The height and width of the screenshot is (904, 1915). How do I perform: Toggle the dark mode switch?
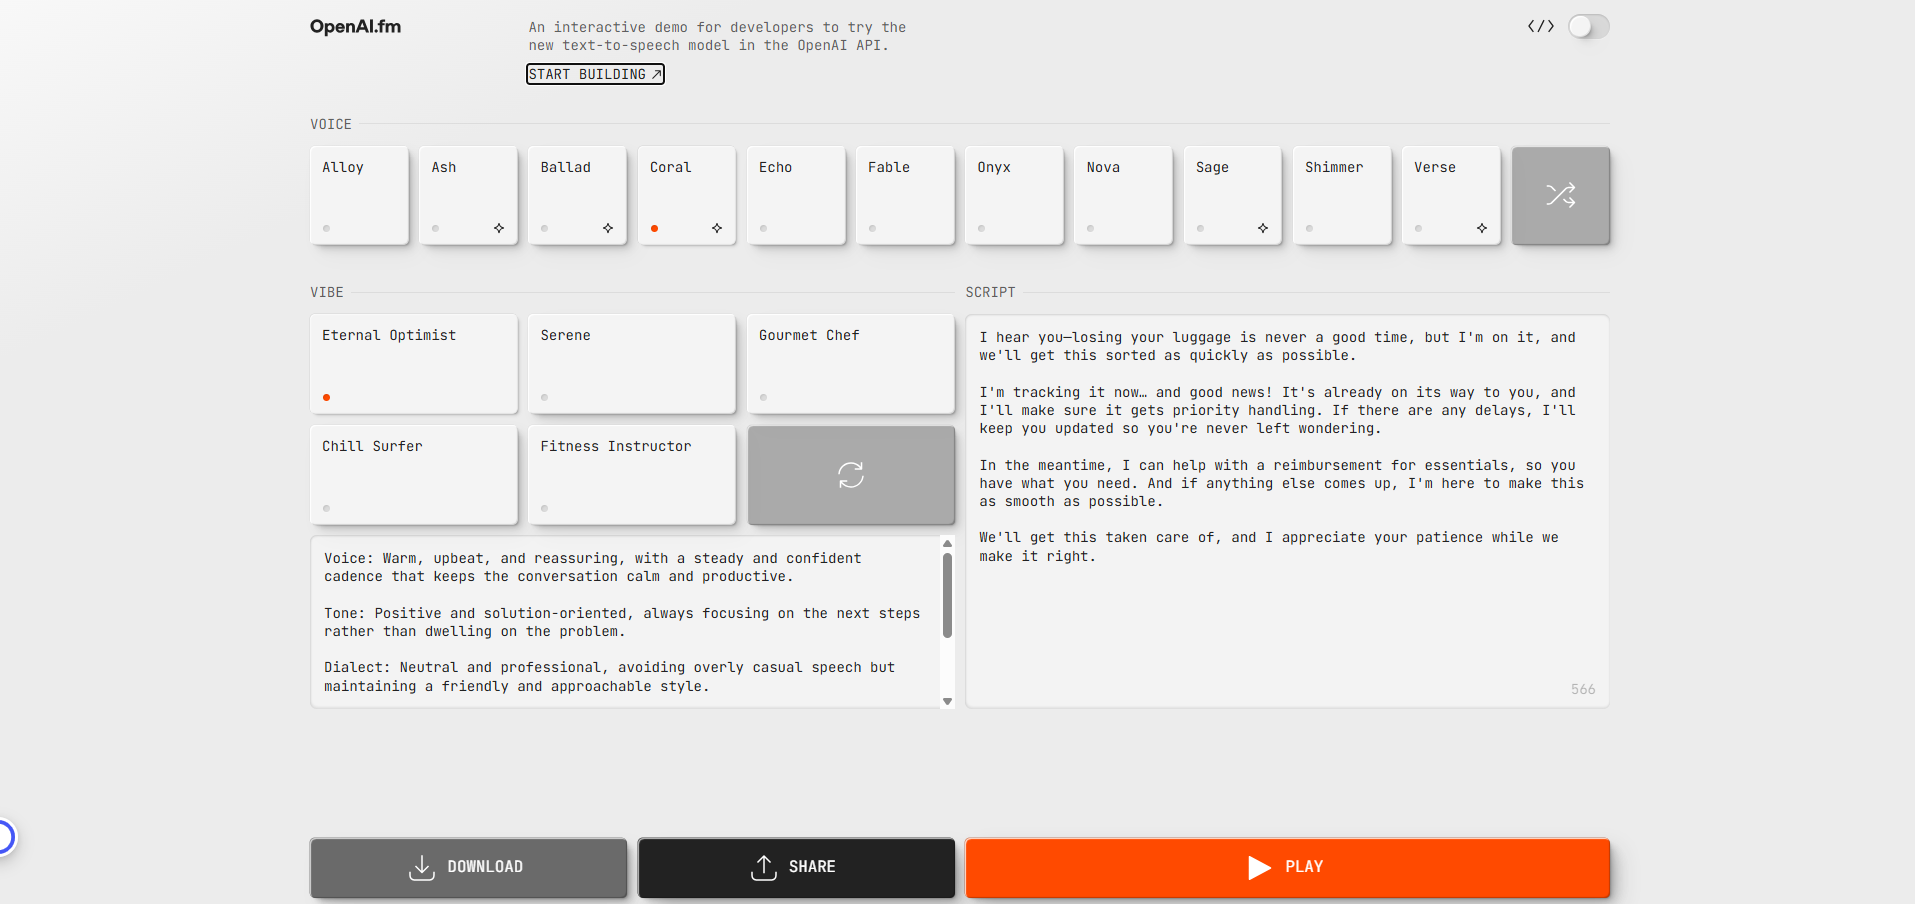point(1588,26)
